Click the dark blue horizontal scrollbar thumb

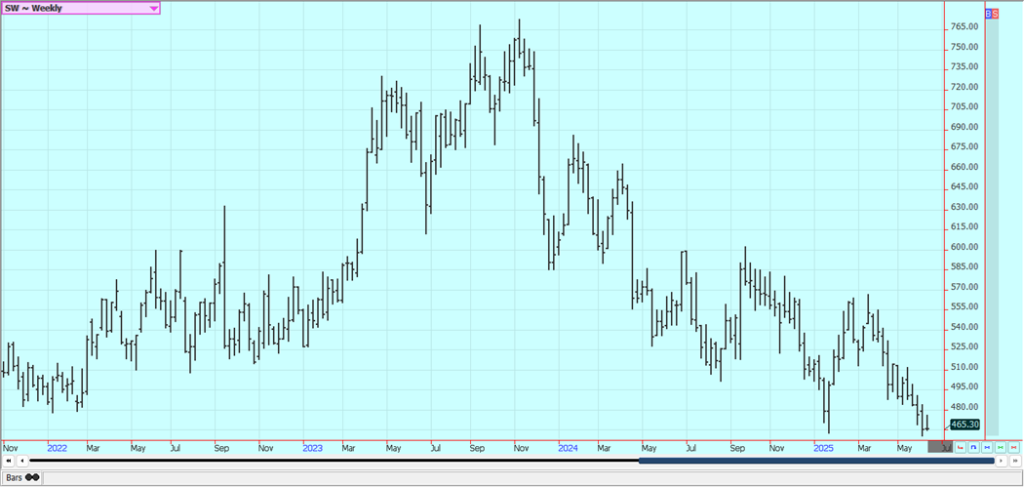click(815, 461)
